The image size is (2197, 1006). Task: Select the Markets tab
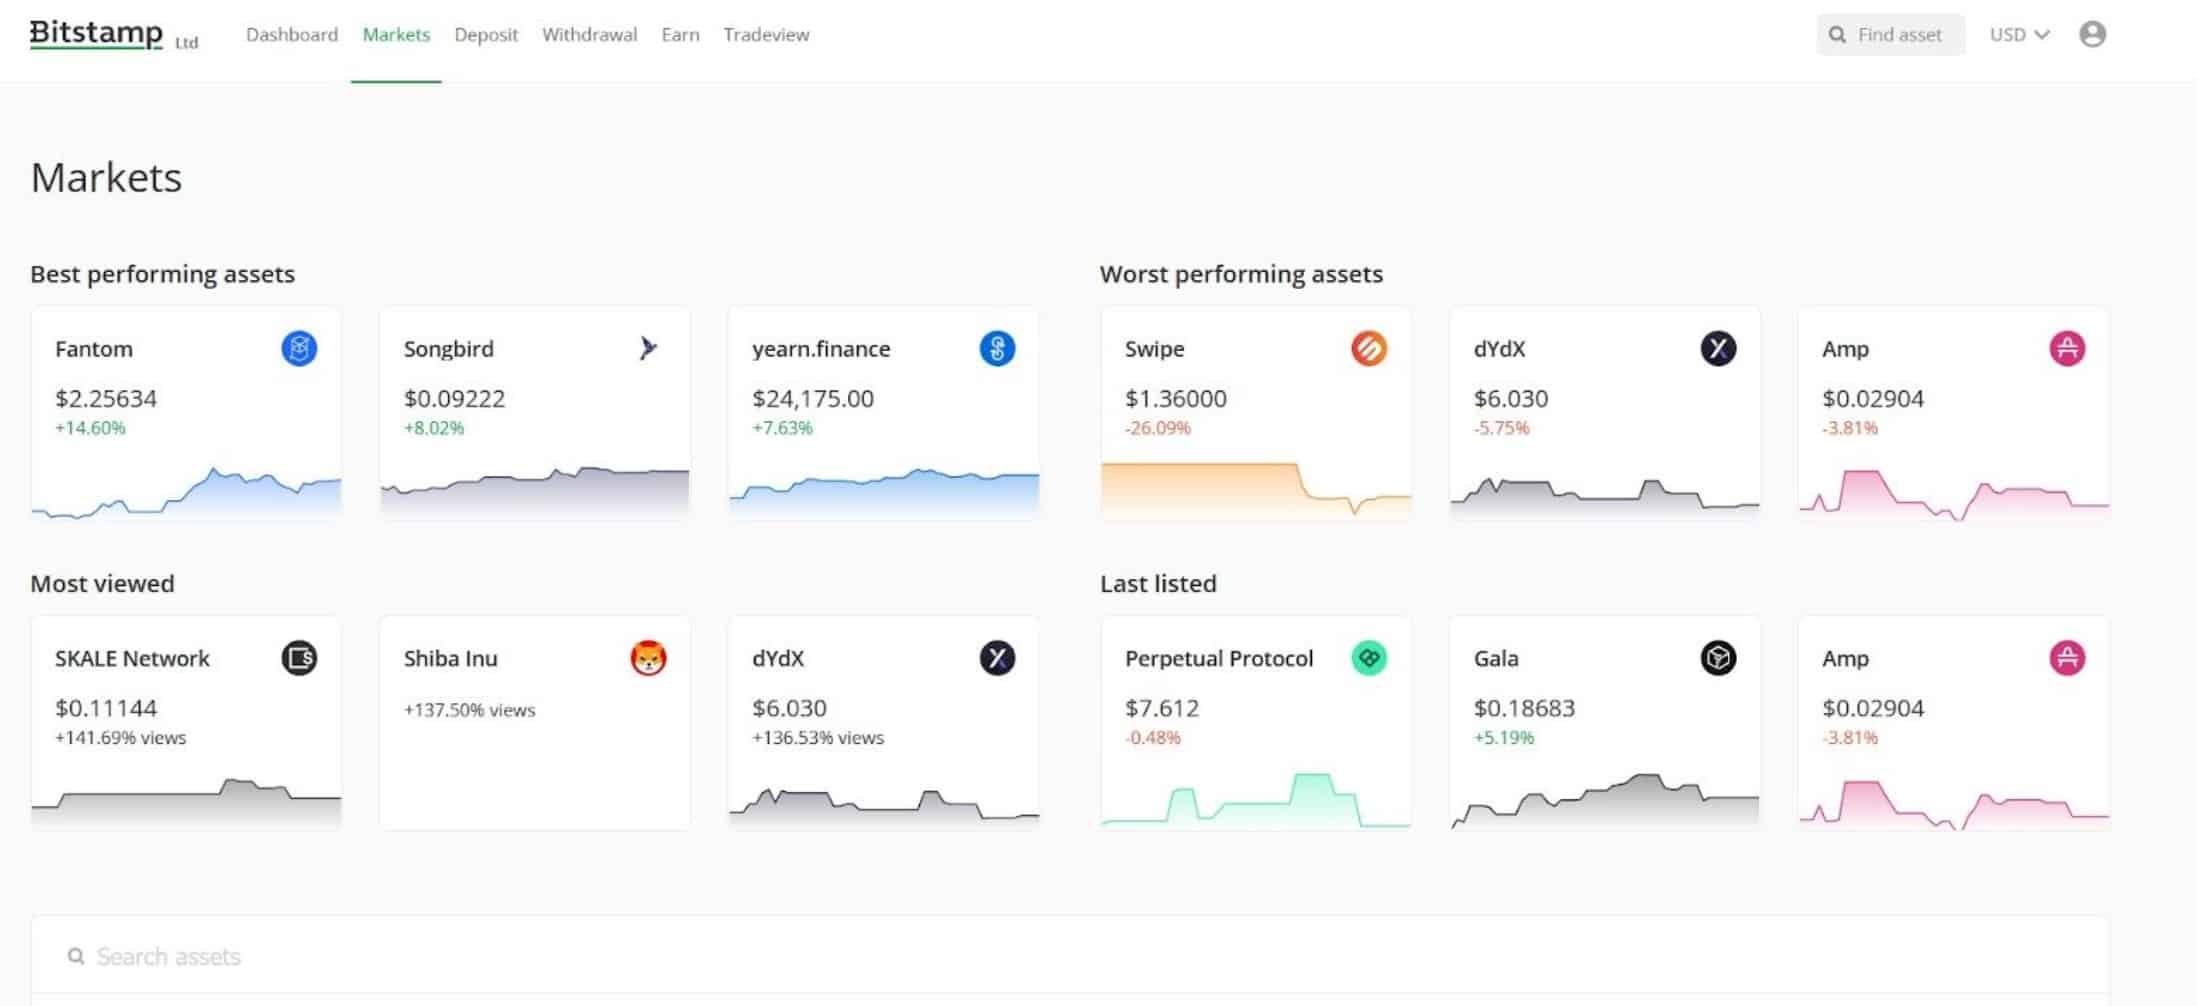(396, 35)
